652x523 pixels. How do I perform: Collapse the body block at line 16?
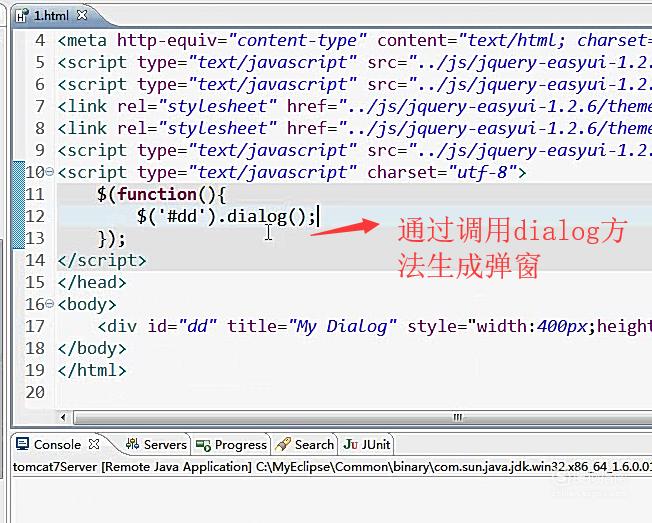point(49,304)
